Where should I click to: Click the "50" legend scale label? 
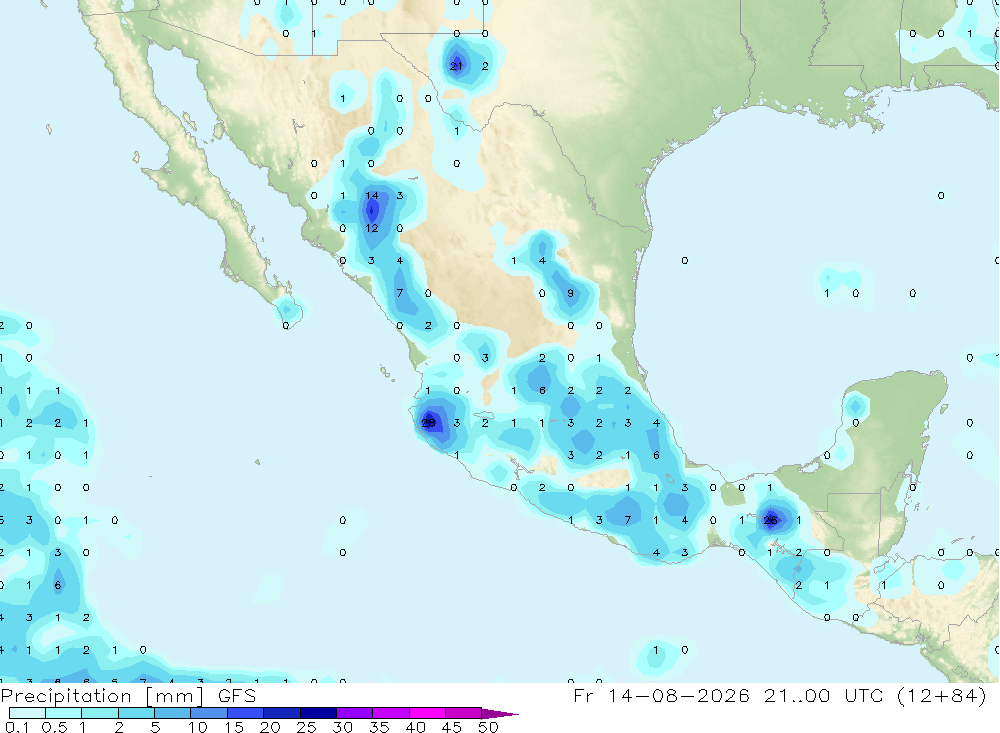pyautogui.click(x=488, y=727)
